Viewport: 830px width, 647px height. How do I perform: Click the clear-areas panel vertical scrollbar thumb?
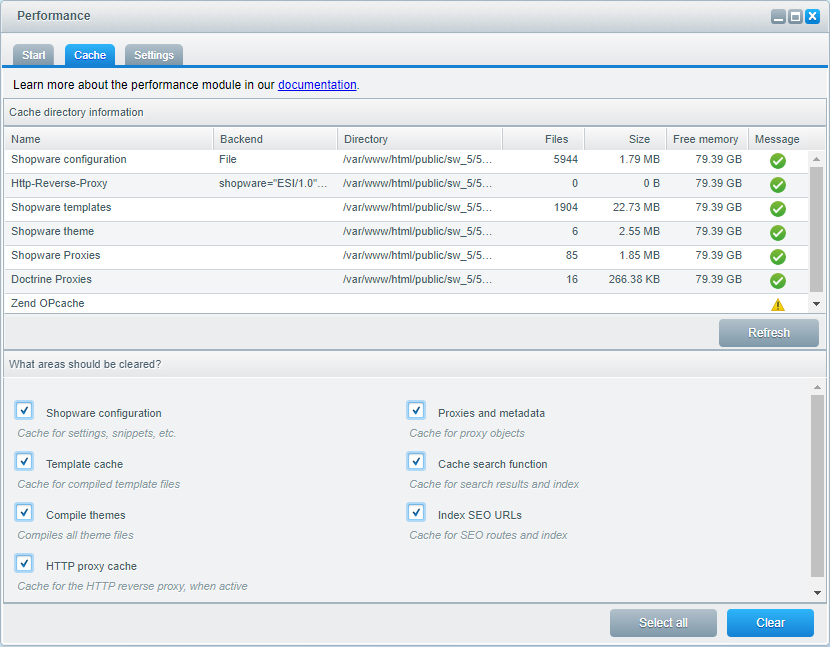click(x=817, y=486)
